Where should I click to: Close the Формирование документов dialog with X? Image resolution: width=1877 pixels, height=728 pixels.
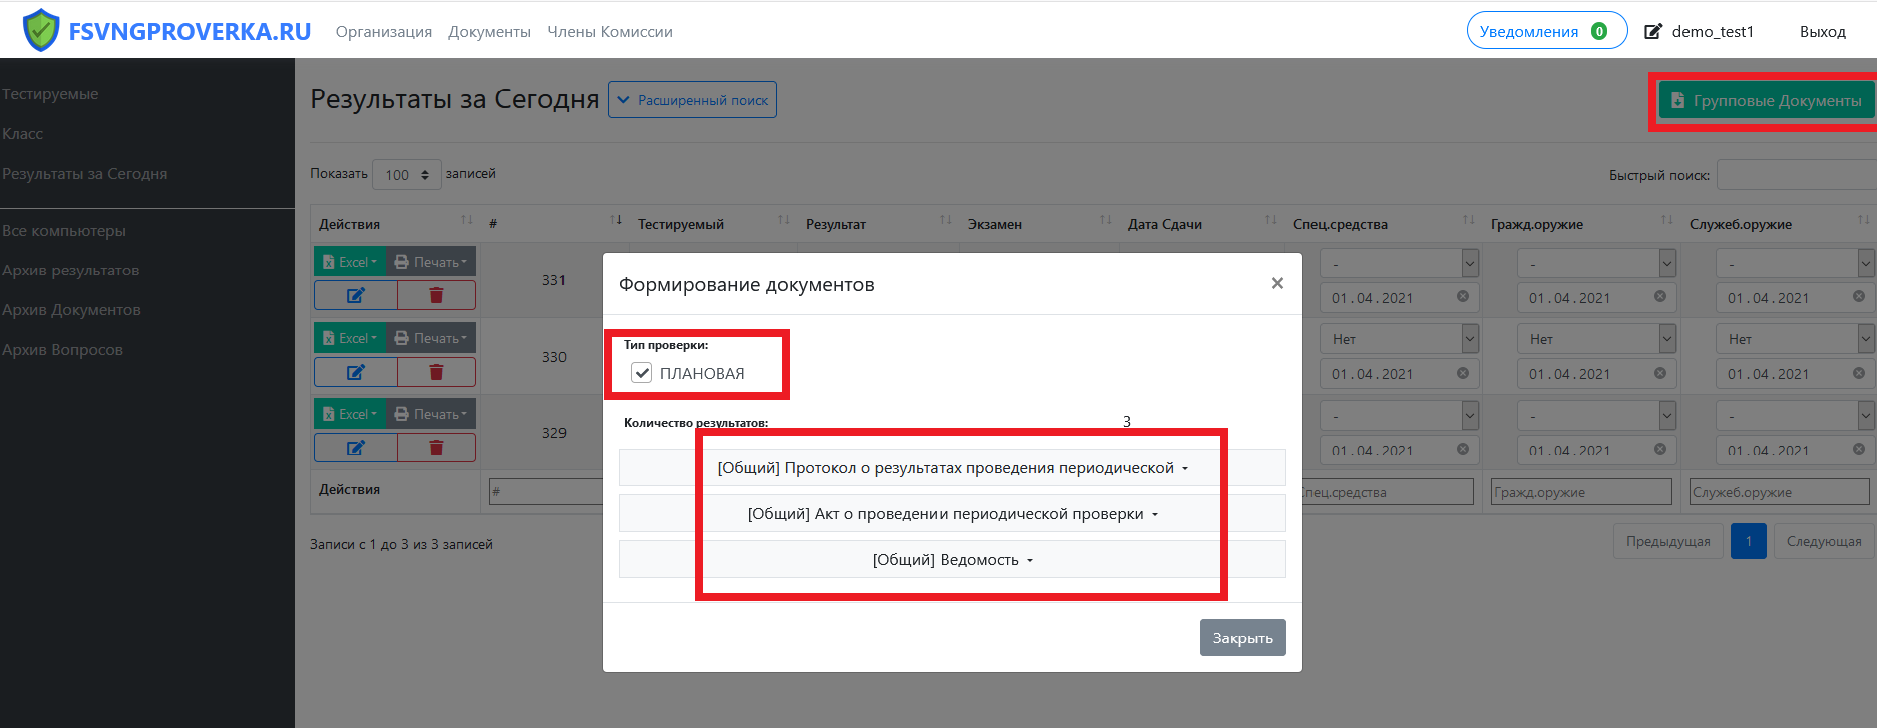pos(1277,284)
